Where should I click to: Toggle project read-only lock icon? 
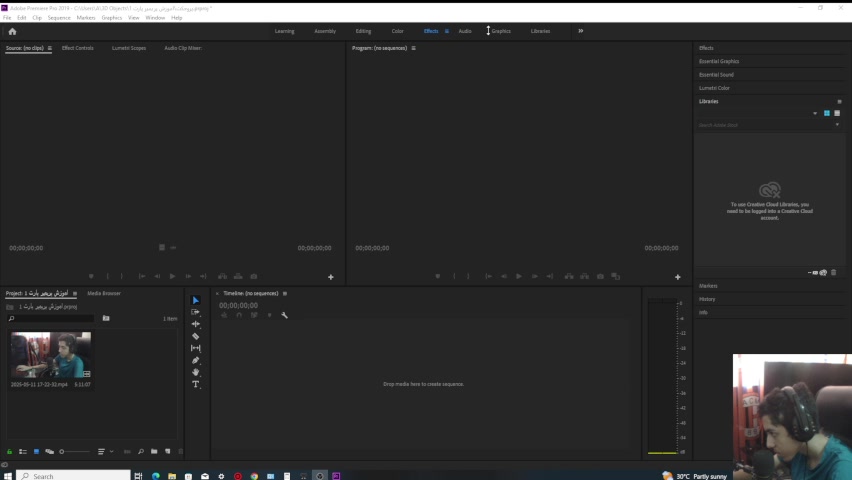pyautogui.click(x=9, y=451)
